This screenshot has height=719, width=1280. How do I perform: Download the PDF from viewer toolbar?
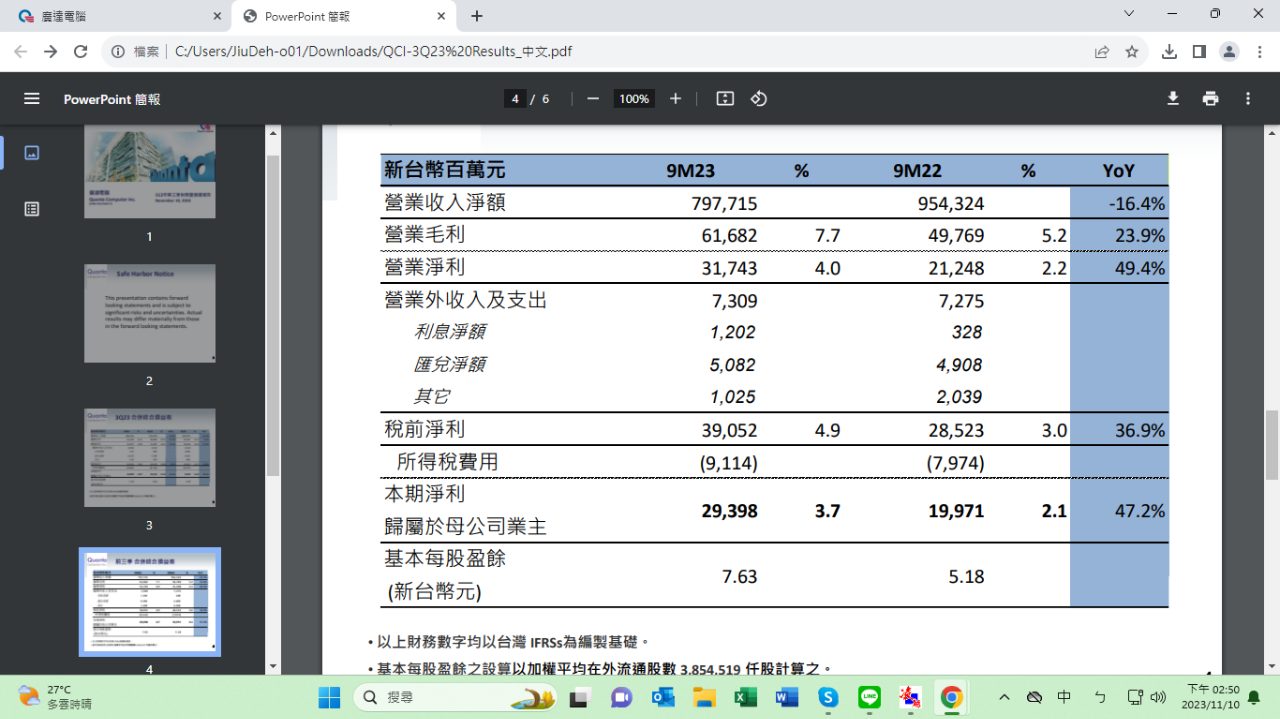[x=1173, y=99]
